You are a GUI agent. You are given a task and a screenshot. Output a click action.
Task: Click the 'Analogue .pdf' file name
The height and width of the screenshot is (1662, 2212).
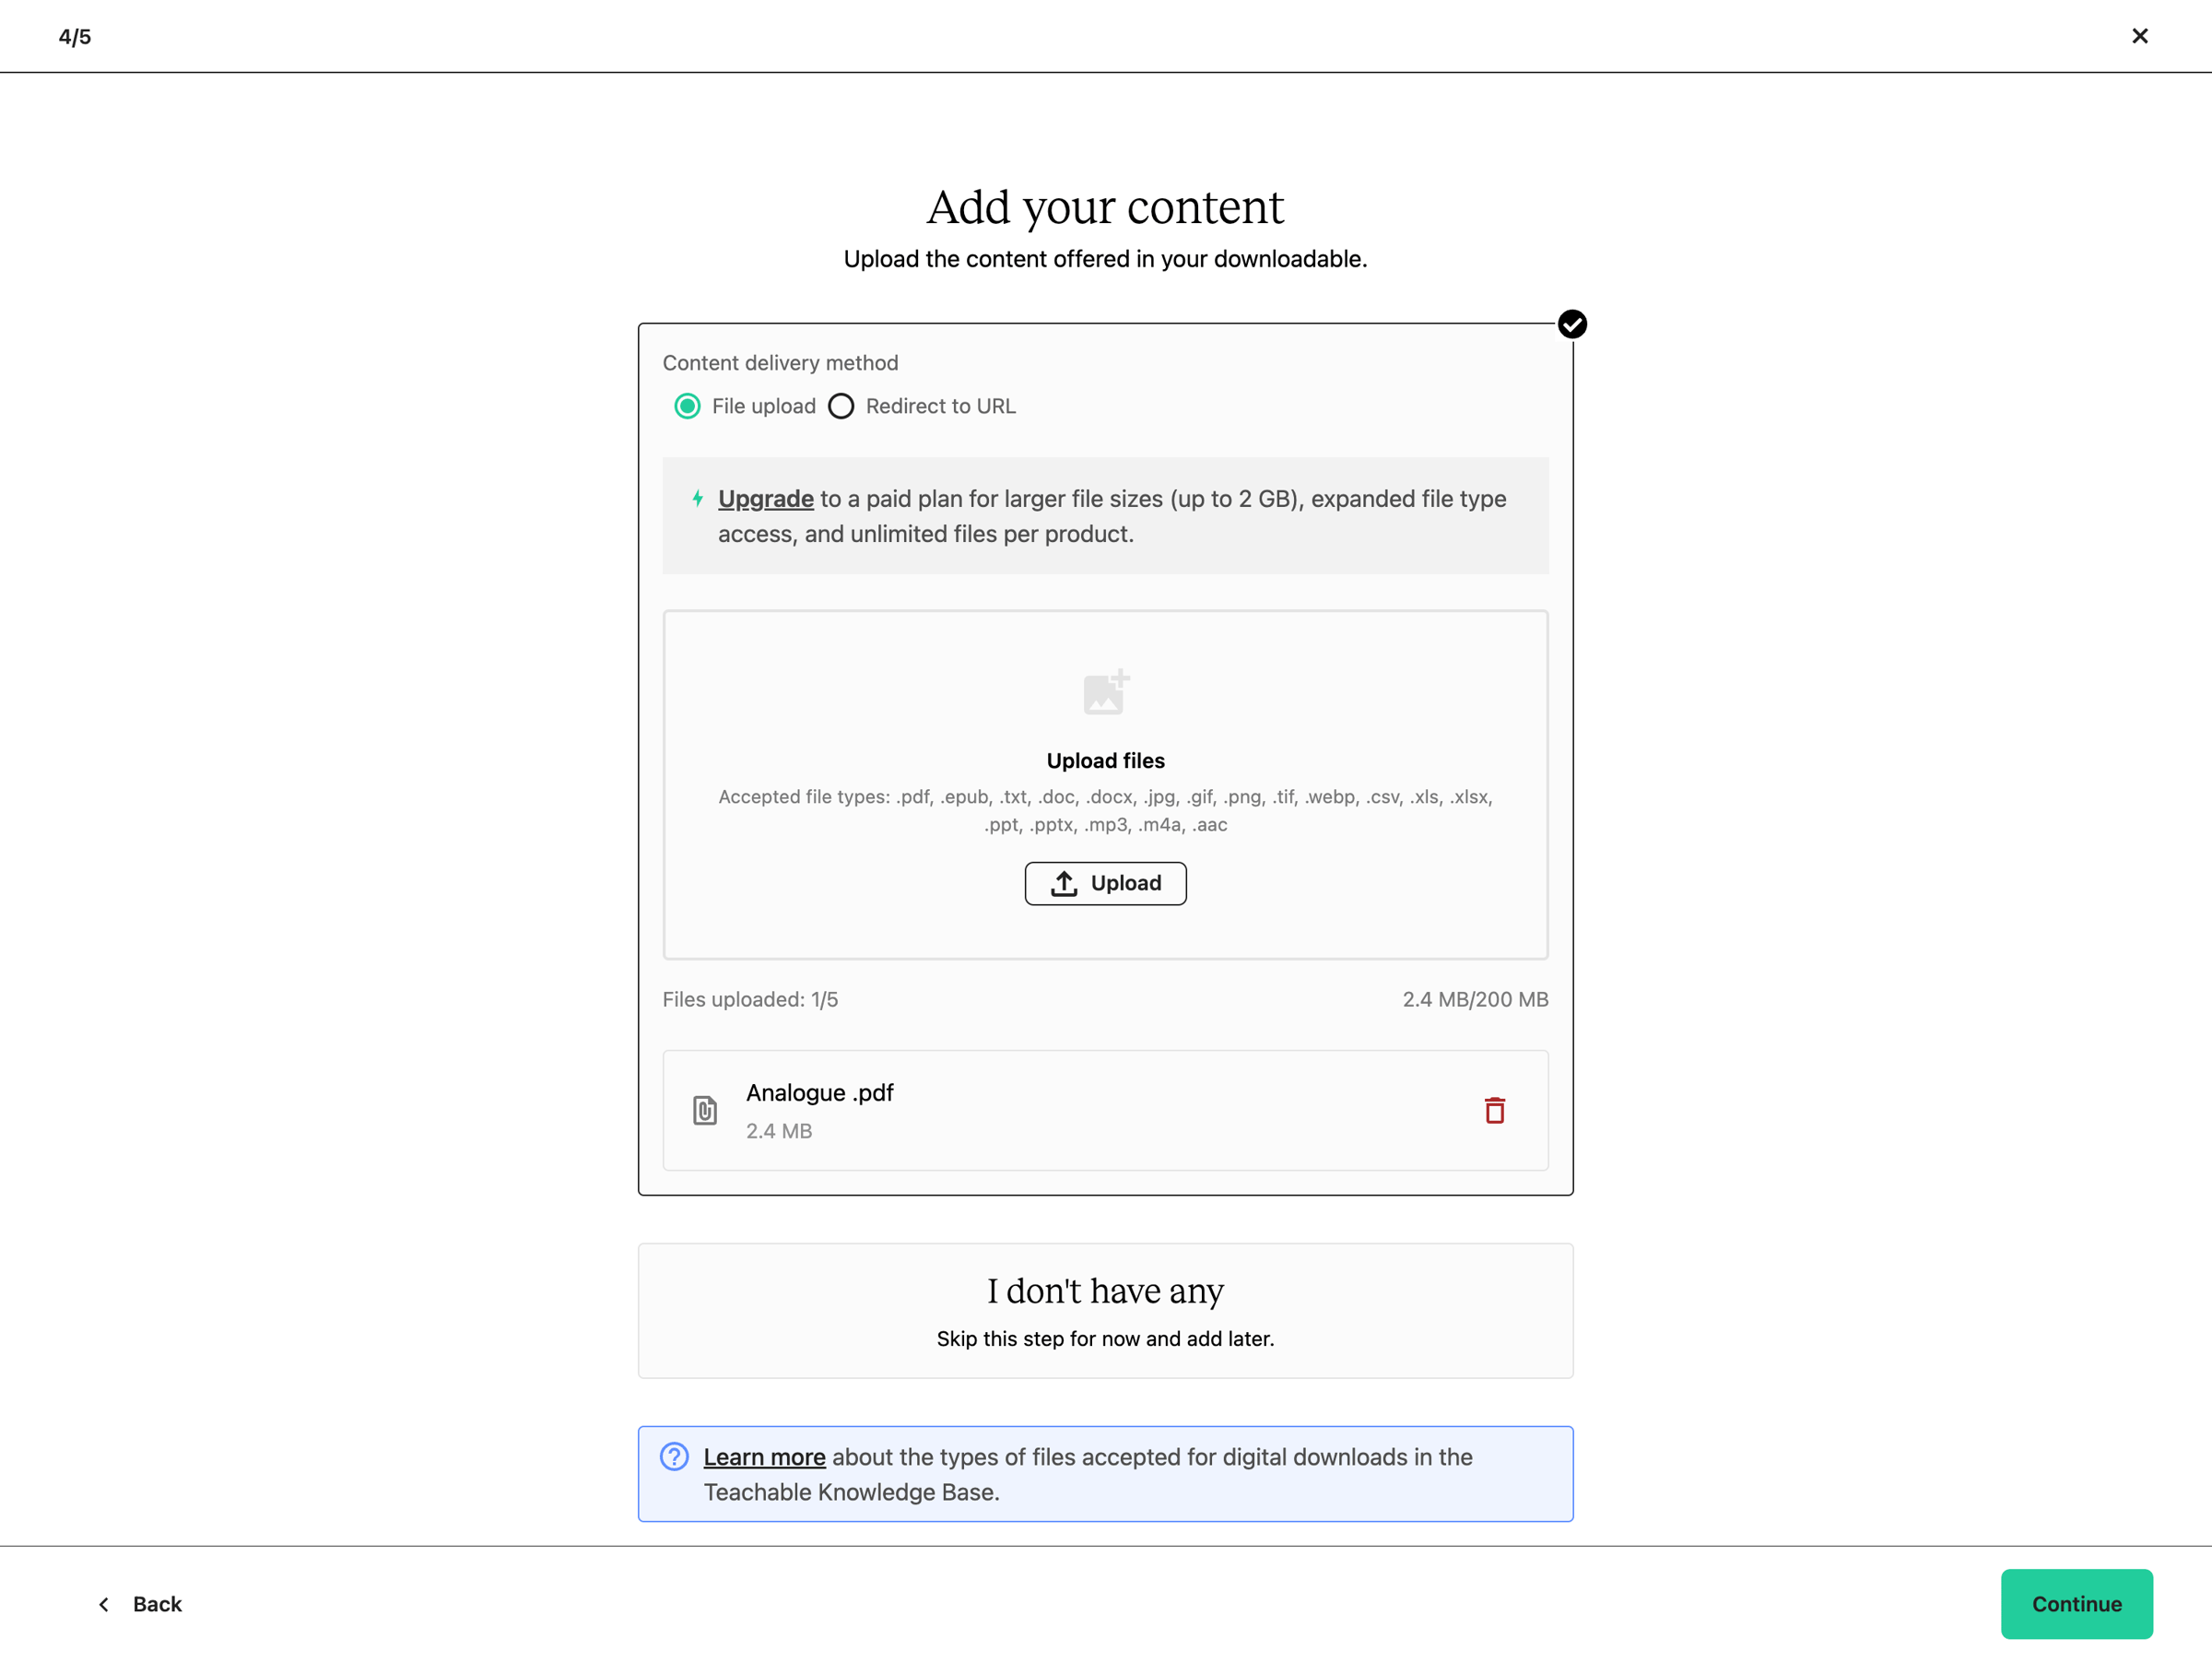click(x=819, y=1092)
